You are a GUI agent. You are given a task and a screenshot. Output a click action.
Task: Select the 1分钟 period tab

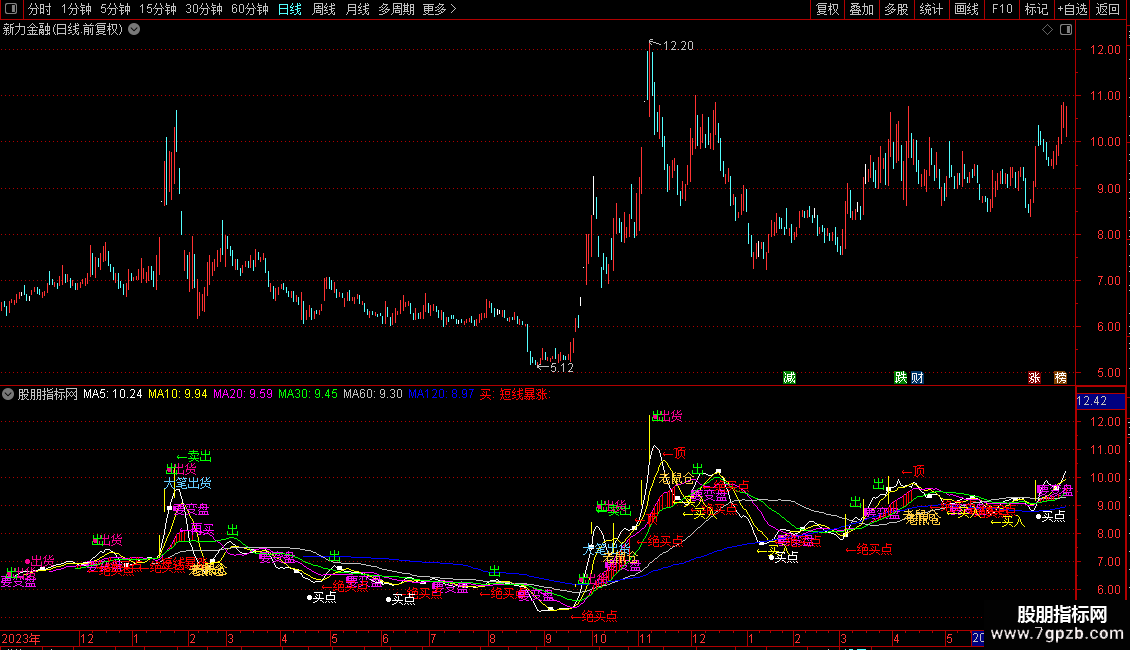coord(76,9)
